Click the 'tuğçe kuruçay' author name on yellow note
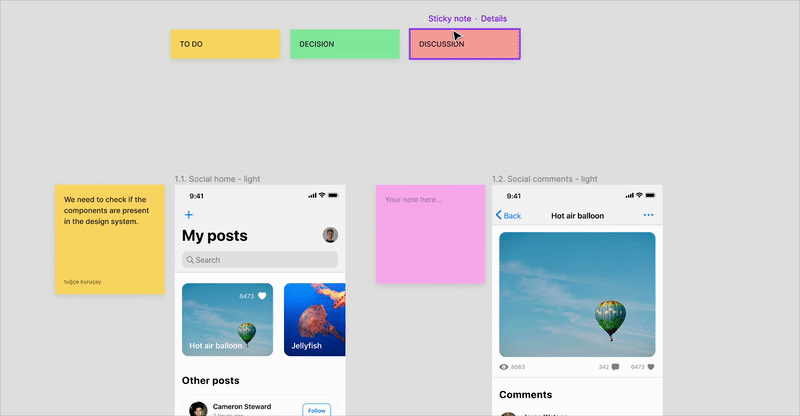This screenshot has width=800, height=416. coord(83,282)
